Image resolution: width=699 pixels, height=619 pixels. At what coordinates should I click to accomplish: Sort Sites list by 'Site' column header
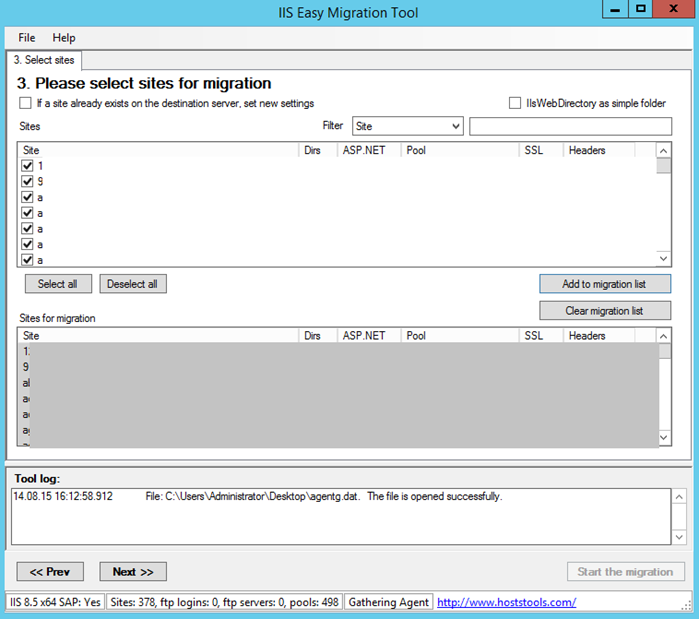(x=158, y=150)
